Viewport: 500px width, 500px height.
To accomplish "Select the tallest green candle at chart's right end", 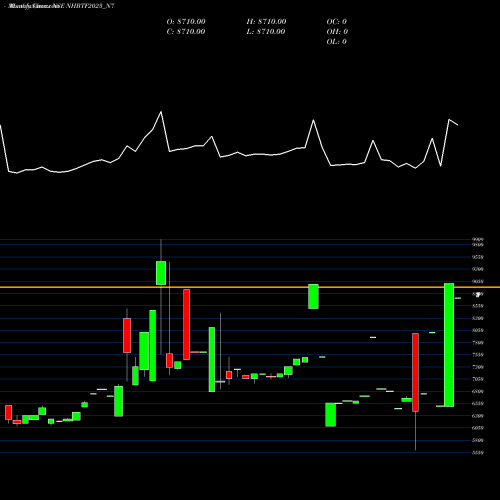I will (x=449, y=345).
